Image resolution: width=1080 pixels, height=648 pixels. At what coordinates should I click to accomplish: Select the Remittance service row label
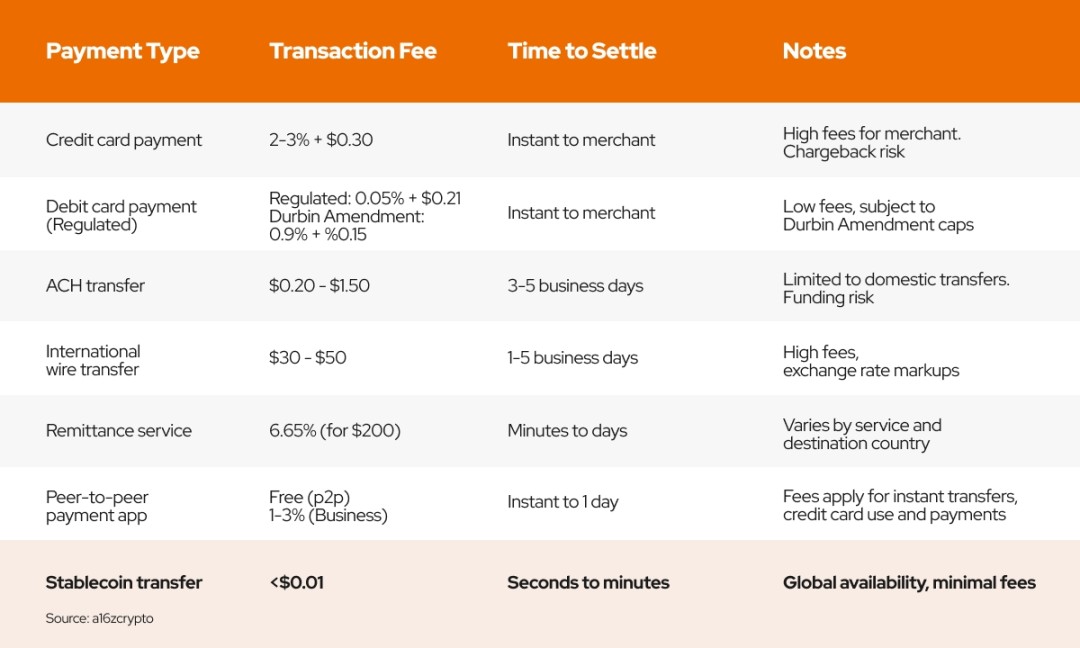click(x=118, y=431)
